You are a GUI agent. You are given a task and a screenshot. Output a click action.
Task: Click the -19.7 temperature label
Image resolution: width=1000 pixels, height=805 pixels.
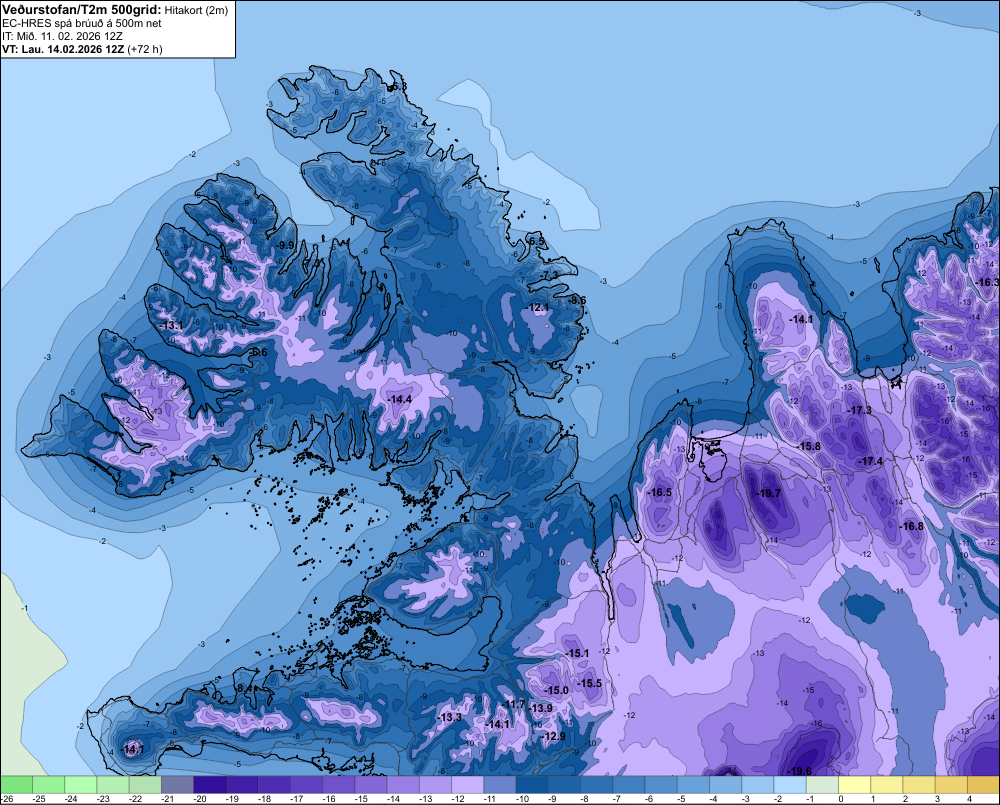tap(768, 493)
